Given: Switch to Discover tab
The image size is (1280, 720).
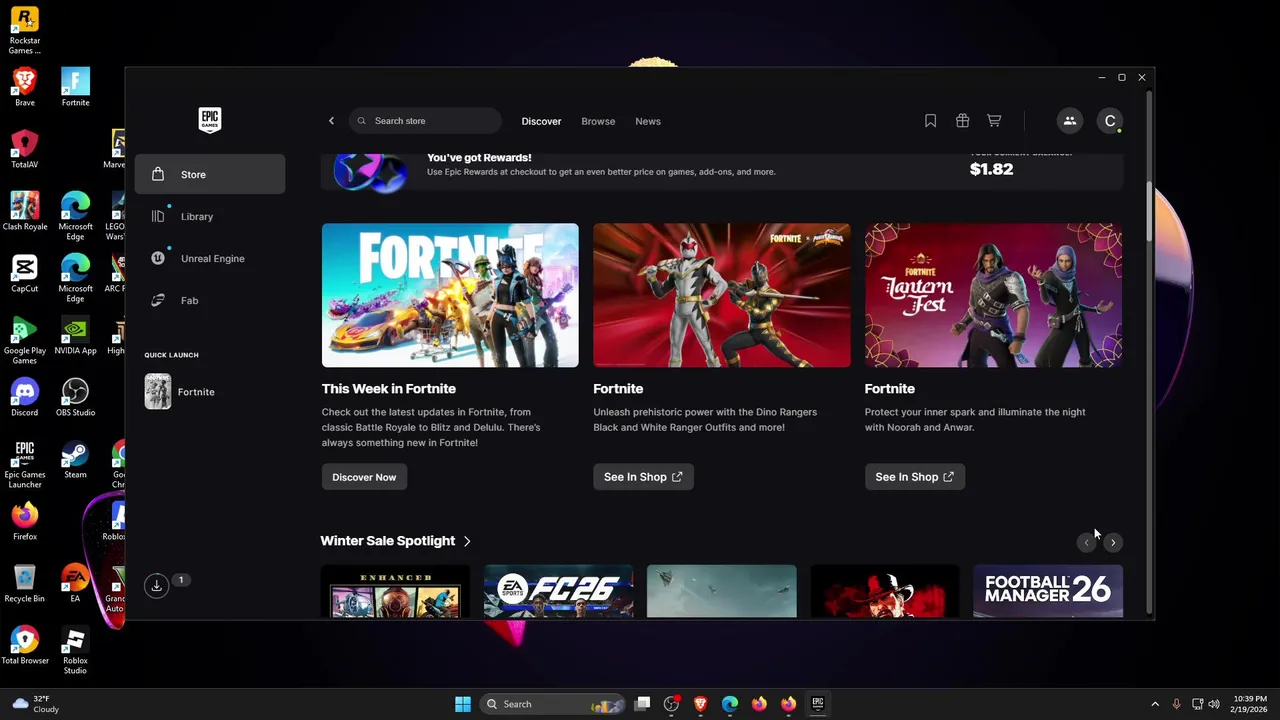Looking at the screenshot, I should (541, 121).
